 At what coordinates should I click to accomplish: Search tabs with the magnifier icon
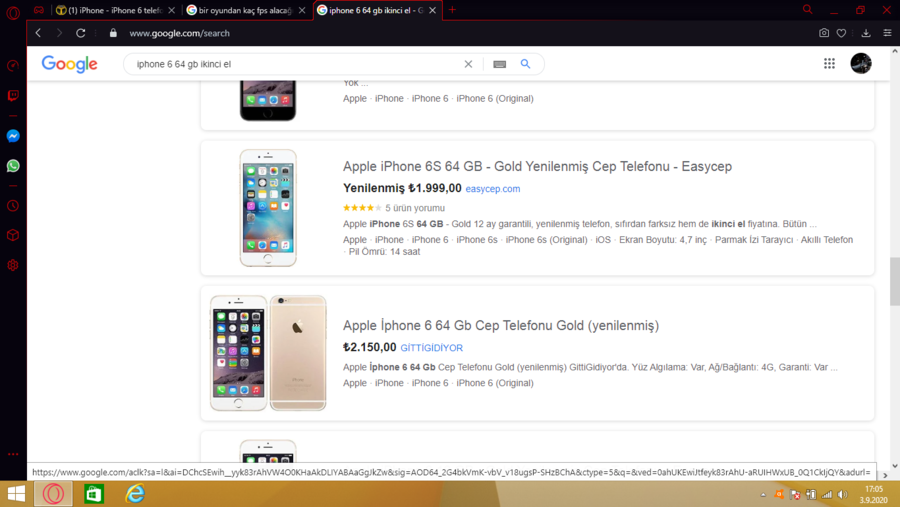click(x=808, y=10)
